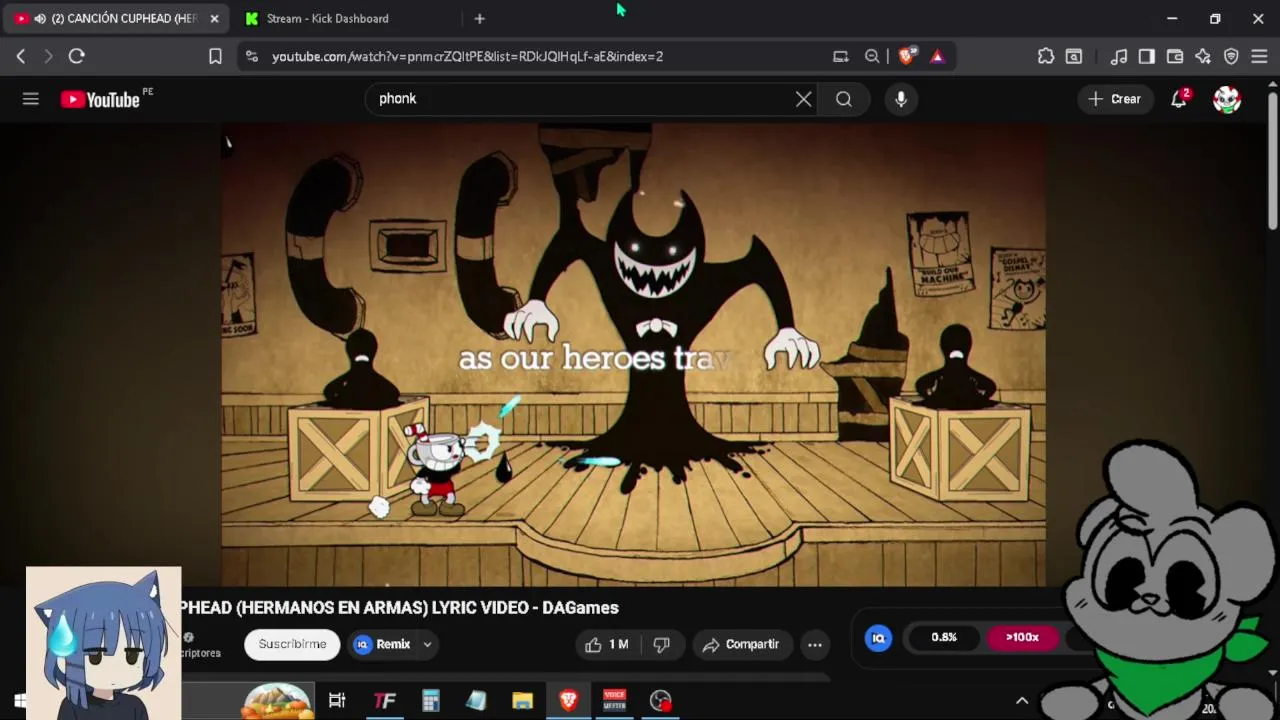Open more actions three-dot menu
Screen dimensions: 1280x720
point(815,645)
